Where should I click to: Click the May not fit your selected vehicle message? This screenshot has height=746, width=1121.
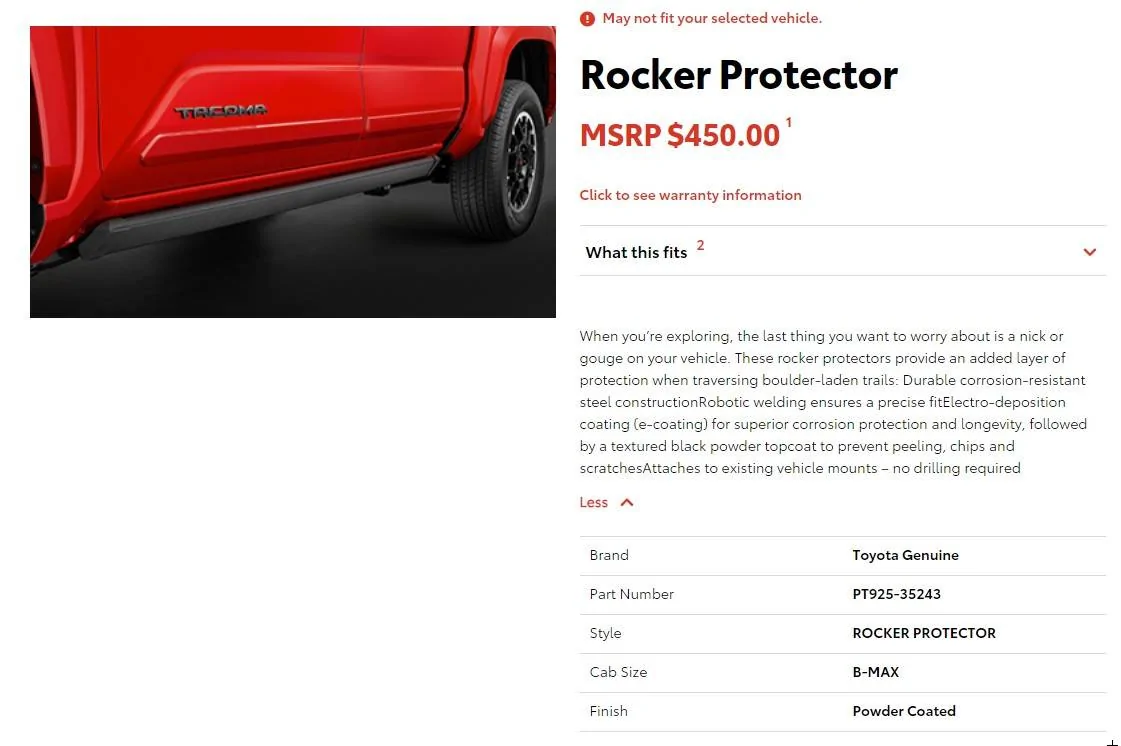point(712,18)
